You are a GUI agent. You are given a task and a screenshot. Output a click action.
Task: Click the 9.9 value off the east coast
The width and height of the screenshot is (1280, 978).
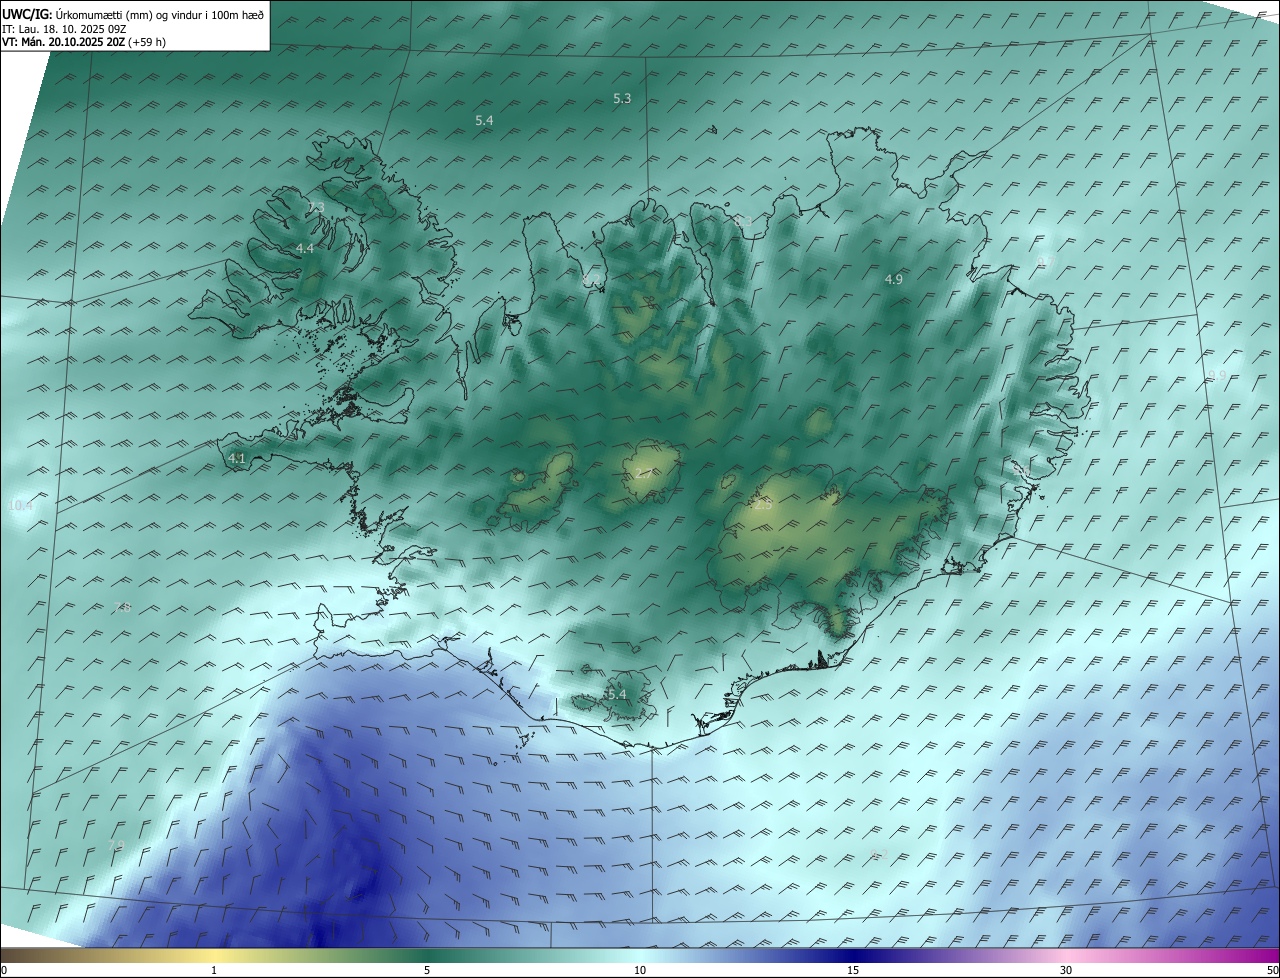click(1217, 375)
